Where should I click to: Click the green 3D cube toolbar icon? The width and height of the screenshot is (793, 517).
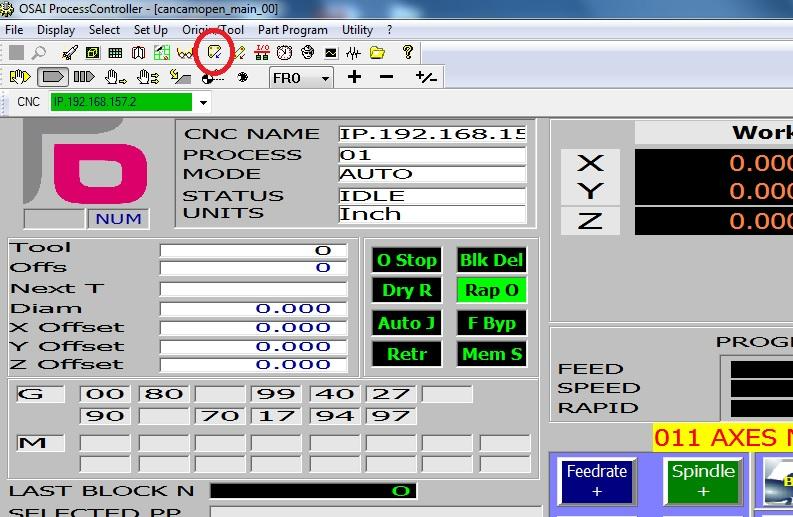click(x=93, y=52)
